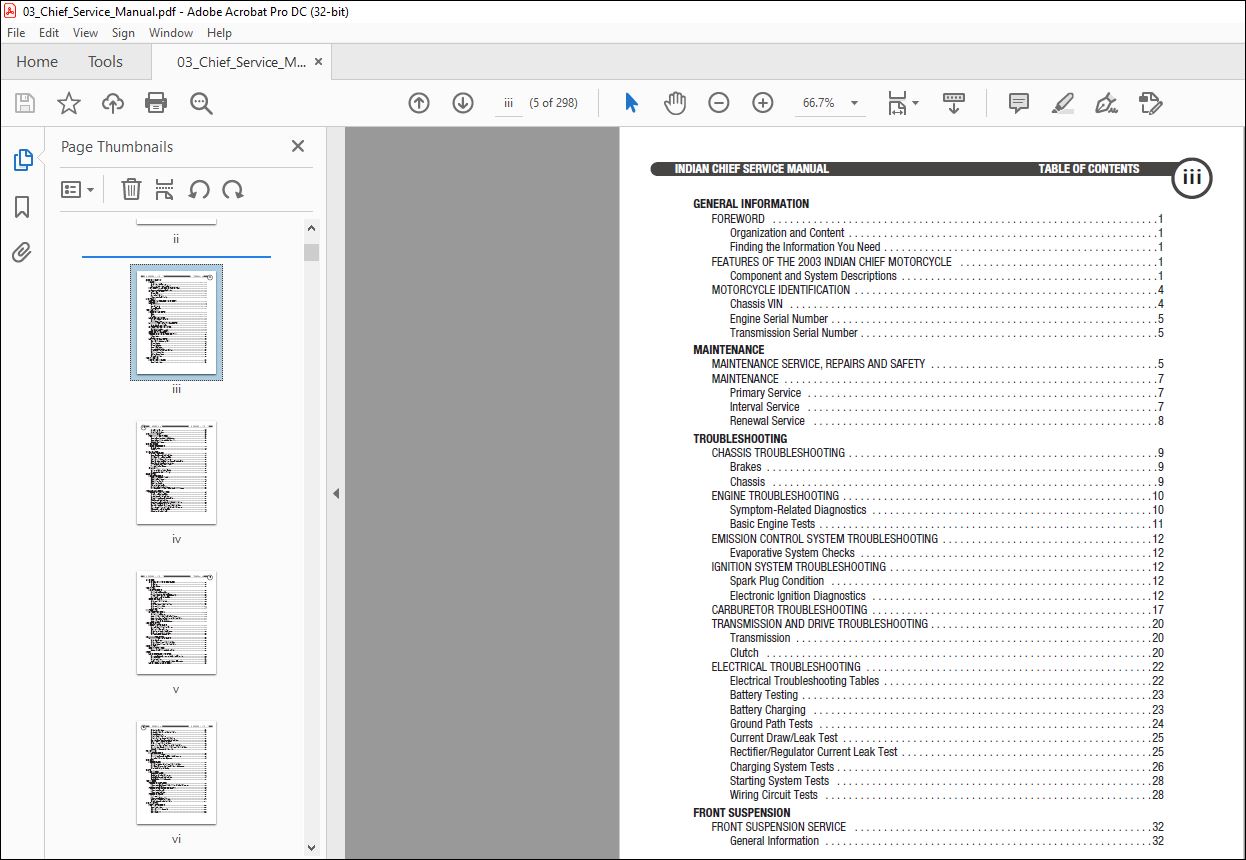The height and width of the screenshot is (860, 1246).
Task: Click the Battery Charging line
Action: [946, 710]
